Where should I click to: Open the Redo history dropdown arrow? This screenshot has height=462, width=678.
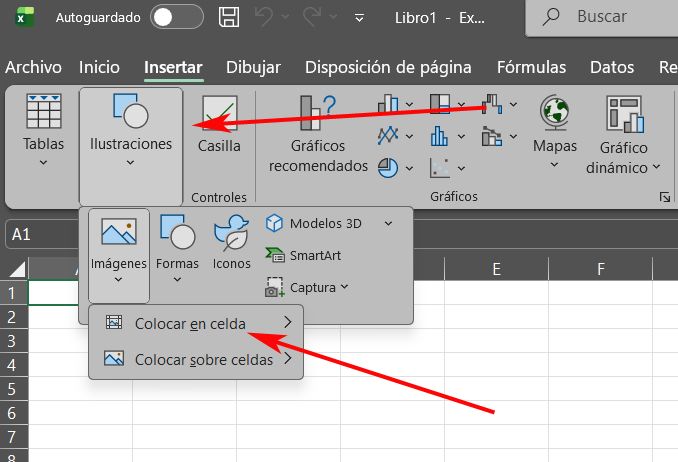[333, 17]
